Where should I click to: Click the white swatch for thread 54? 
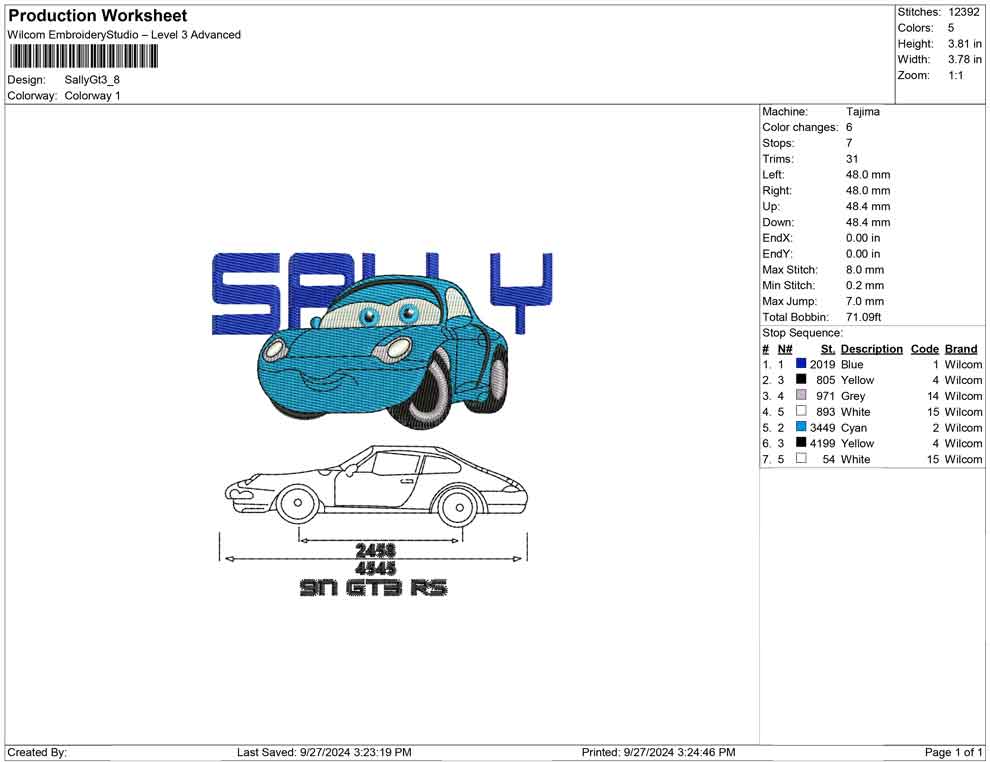[x=801, y=458]
